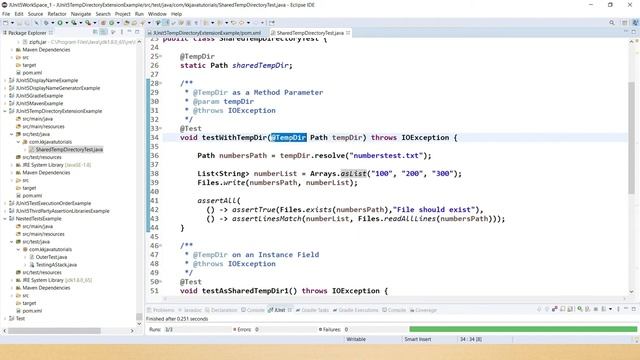640x360 pixels.
Task: Toggle Link with Editor in Package Explorer
Action: (104, 32)
